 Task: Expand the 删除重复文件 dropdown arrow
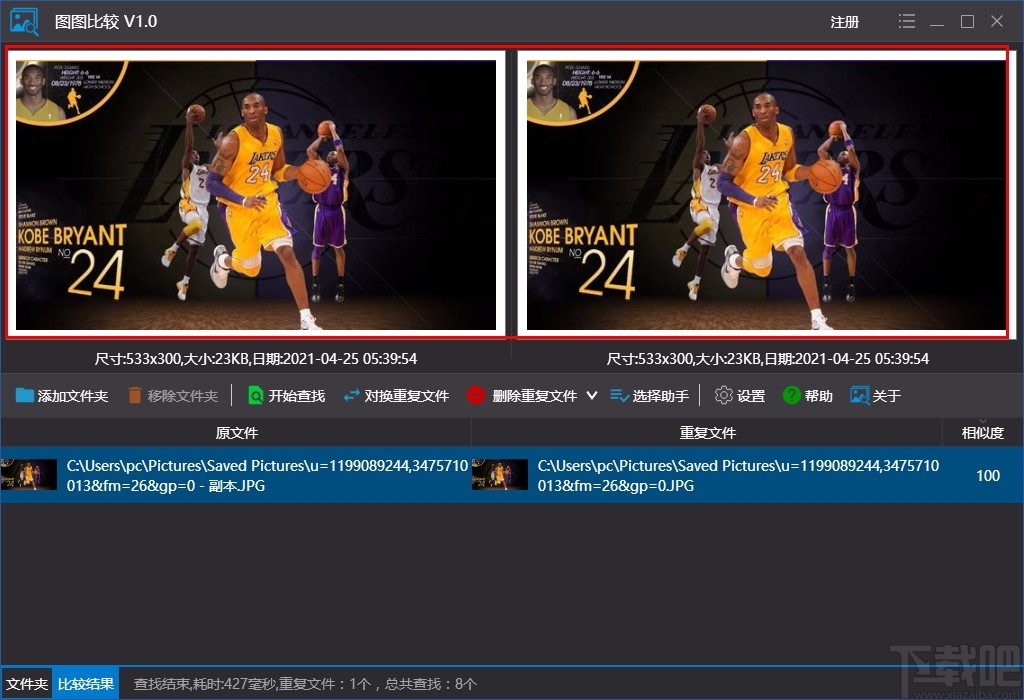(592, 396)
